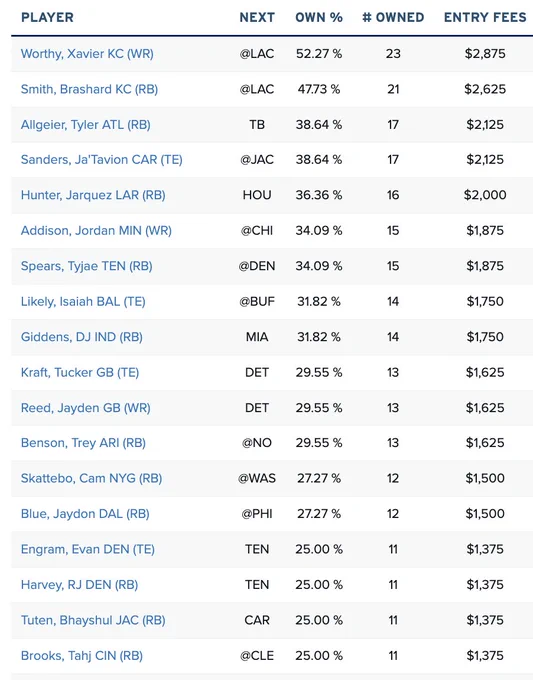Open Brashard Smith player link
The height and width of the screenshot is (680, 533).
[89, 89]
